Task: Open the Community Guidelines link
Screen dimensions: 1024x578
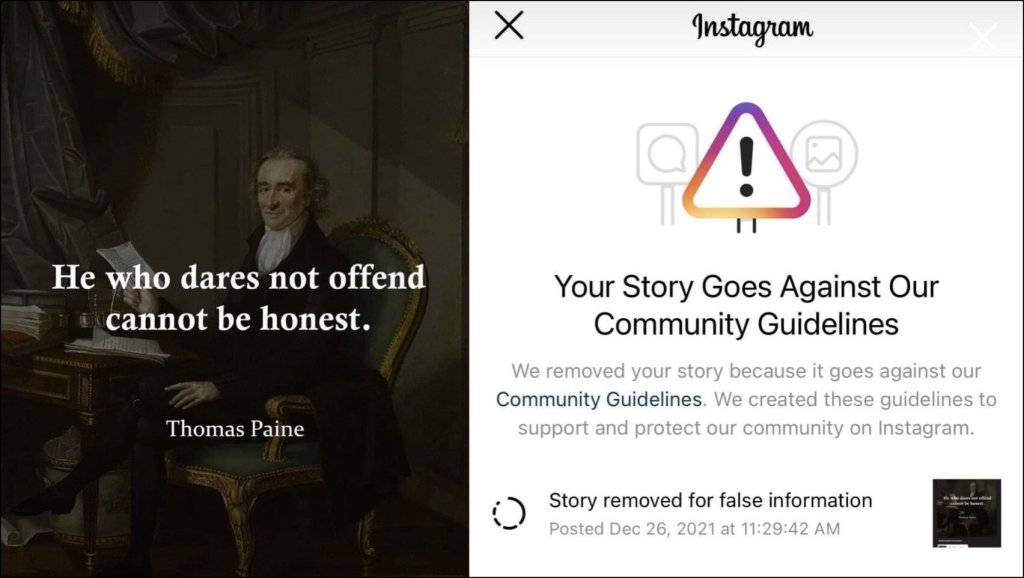Action: tap(599, 399)
